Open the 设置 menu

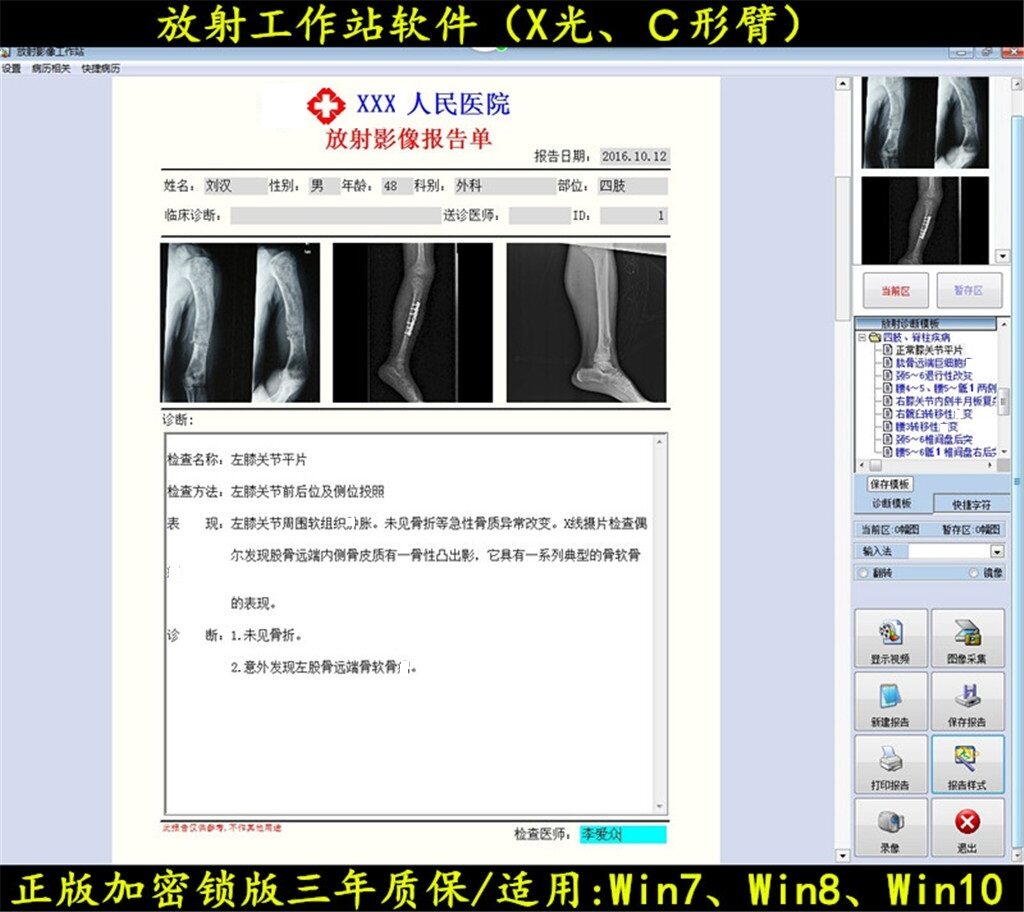pos(11,69)
